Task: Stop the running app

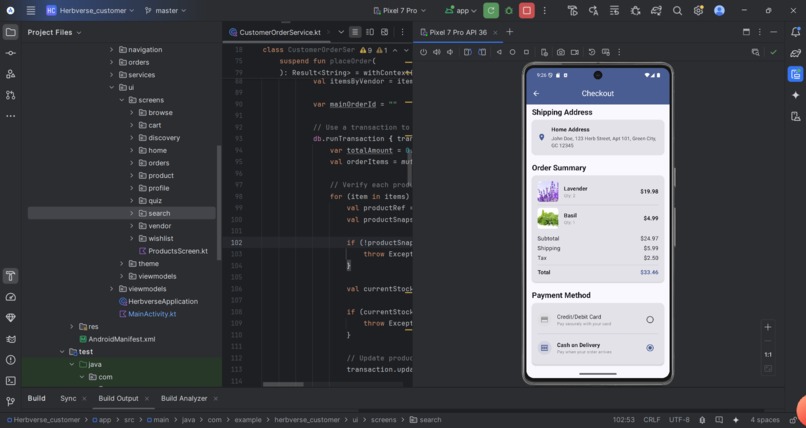Action: click(x=526, y=10)
